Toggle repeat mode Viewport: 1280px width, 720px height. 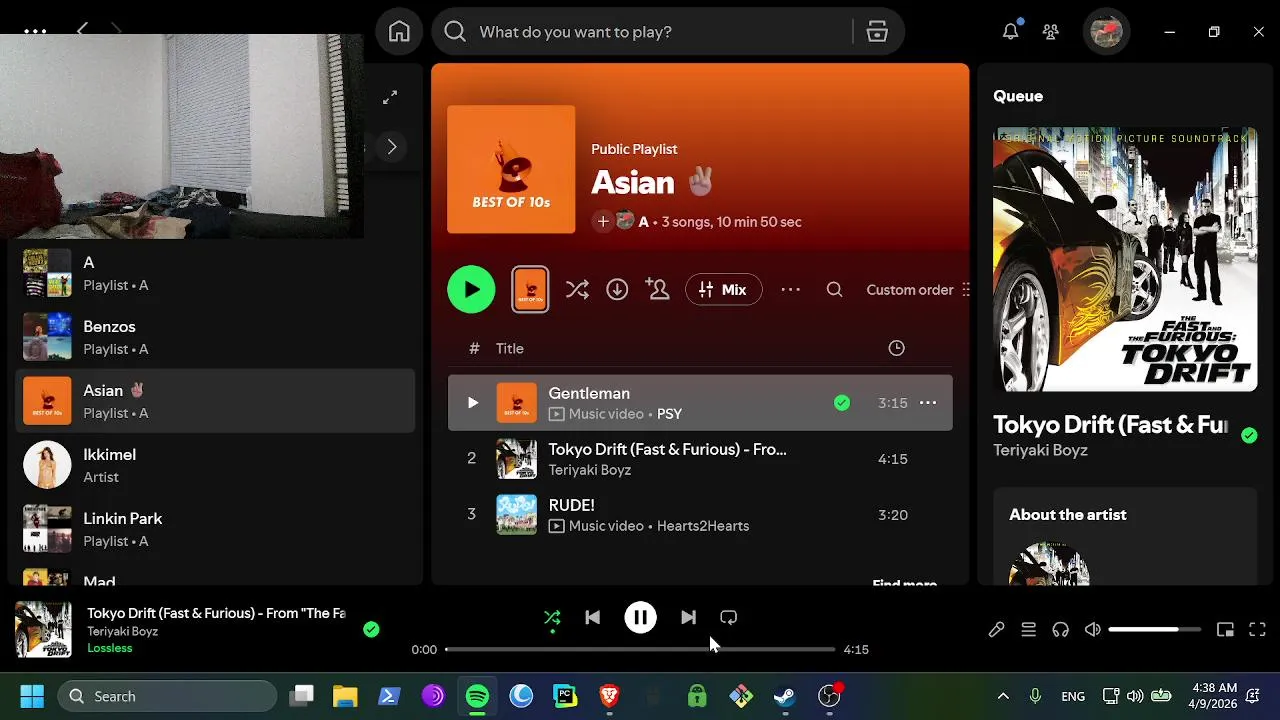[x=728, y=617]
